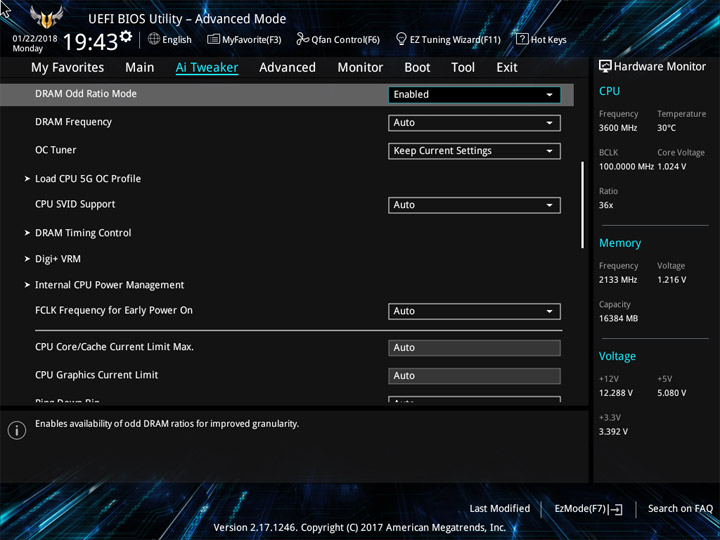Click the Voltage section heading
The image size is (720, 540).
pyautogui.click(x=617, y=356)
